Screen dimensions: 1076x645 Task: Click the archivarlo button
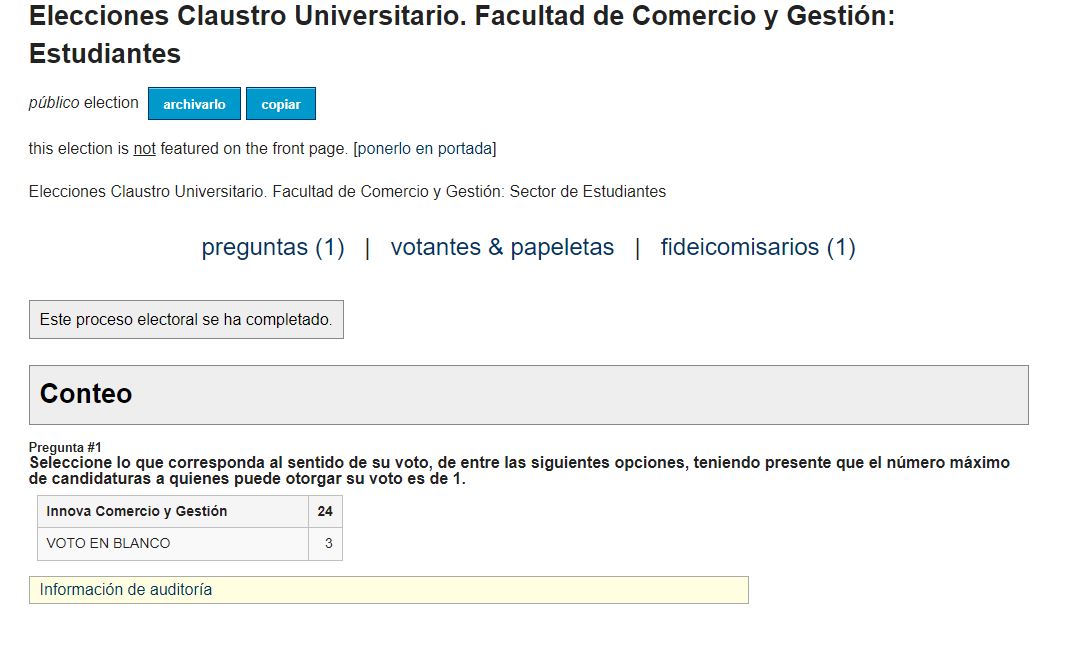[x=194, y=104]
